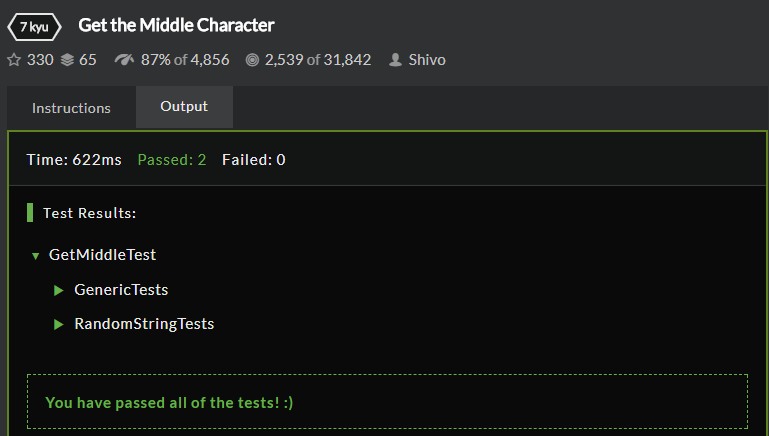Click the RandomStringTests test entry
Viewport: 769px width, 436px height.
[144, 324]
